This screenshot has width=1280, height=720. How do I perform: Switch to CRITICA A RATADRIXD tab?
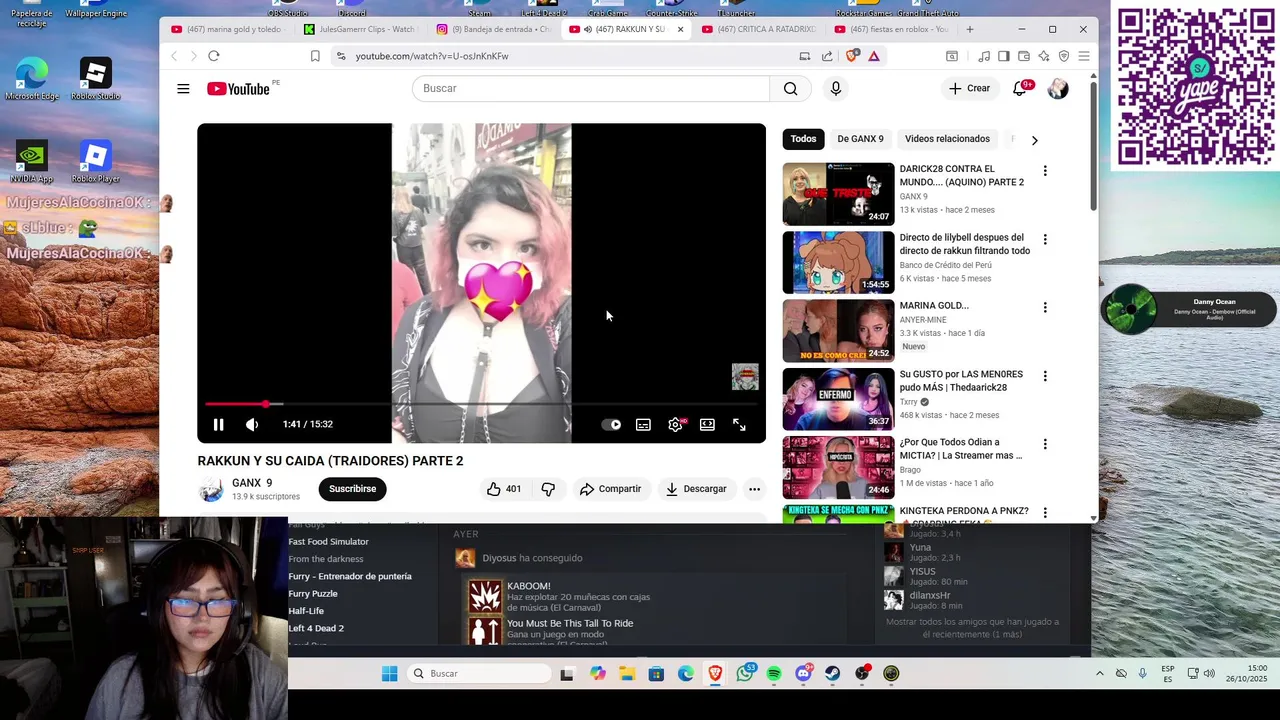click(761, 29)
